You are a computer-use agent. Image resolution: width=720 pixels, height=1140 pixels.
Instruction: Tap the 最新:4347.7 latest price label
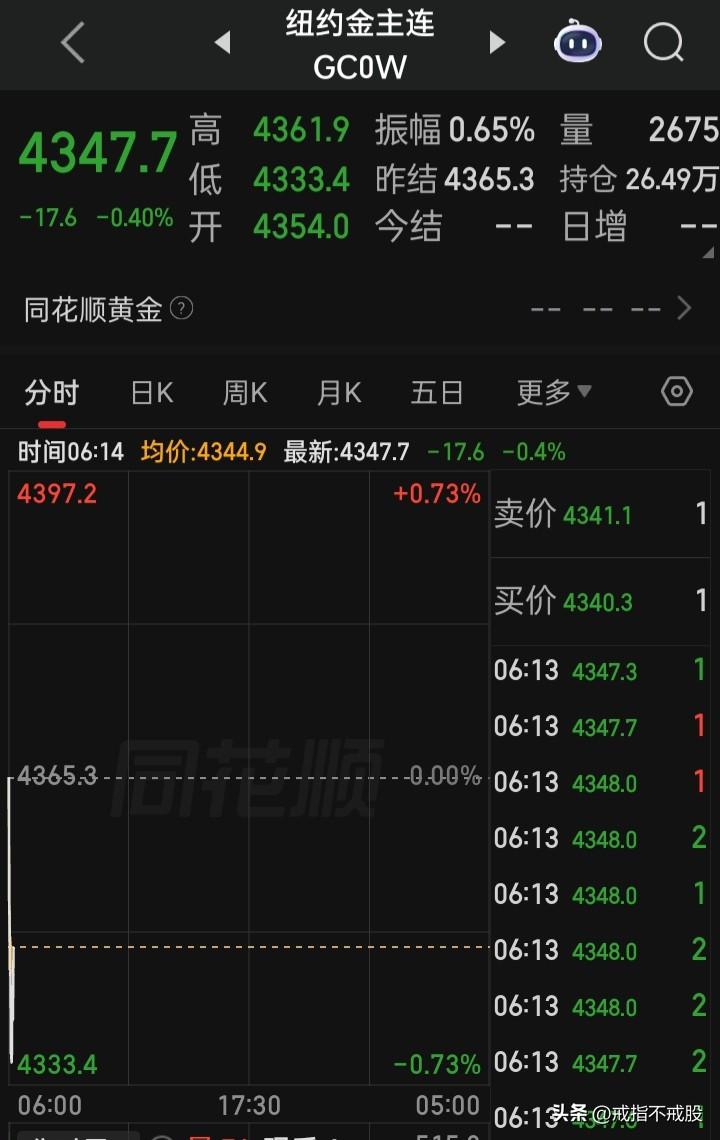[346, 451]
